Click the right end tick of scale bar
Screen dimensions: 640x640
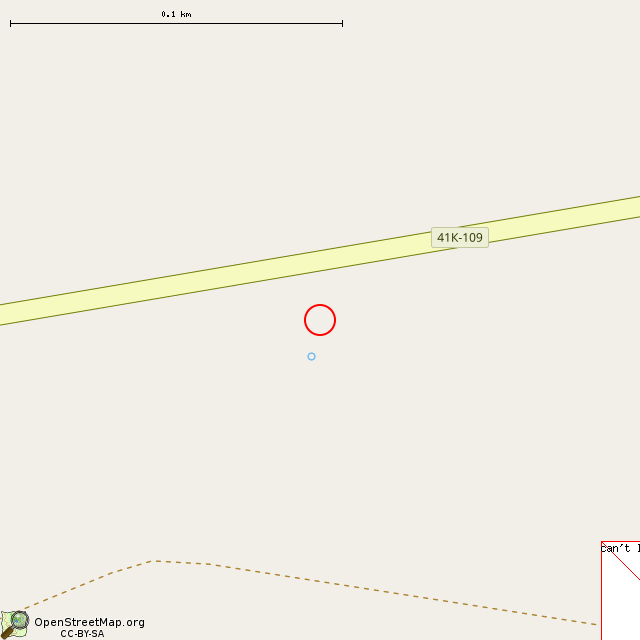pyautogui.click(x=342, y=24)
